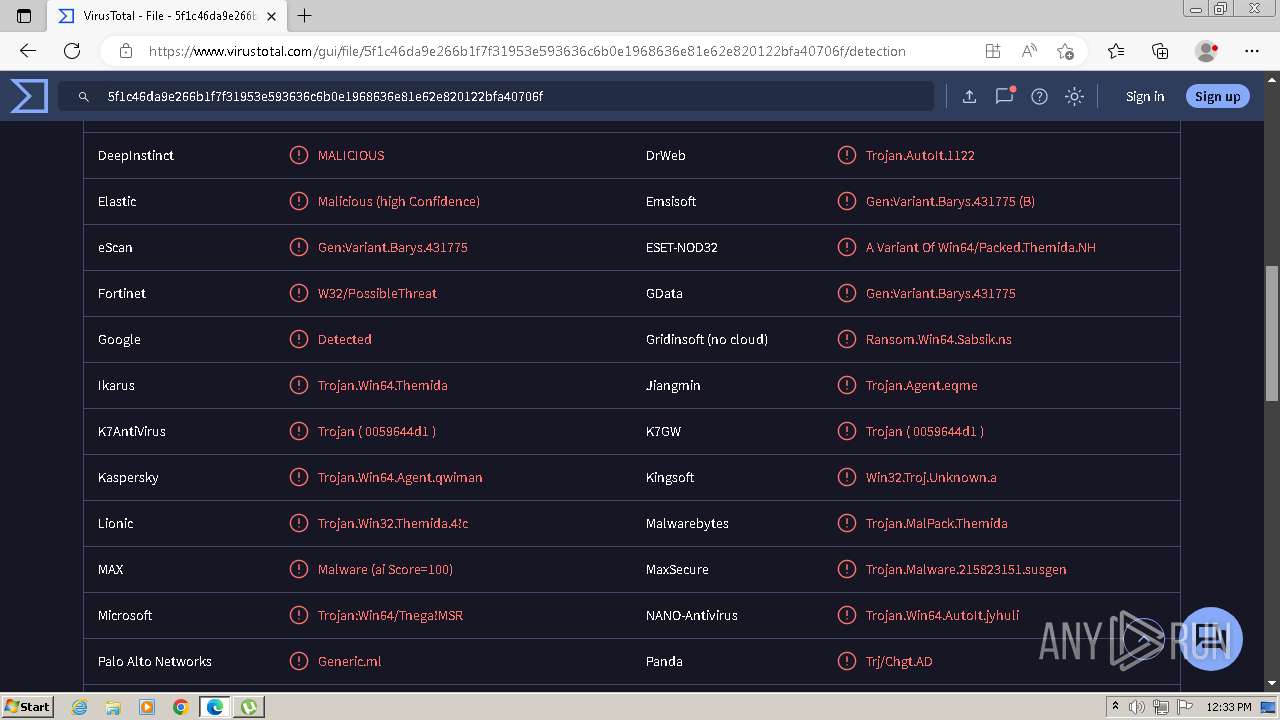Click the Kaspersky detection alert icon

coord(298,477)
